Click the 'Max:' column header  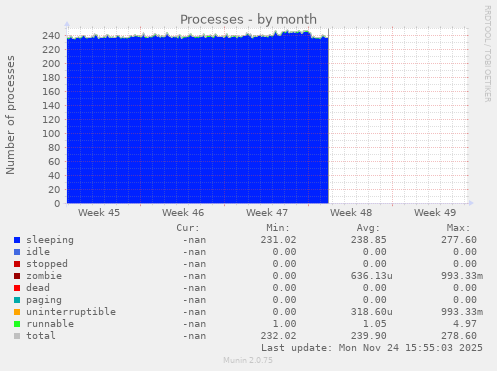click(x=458, y=228)
